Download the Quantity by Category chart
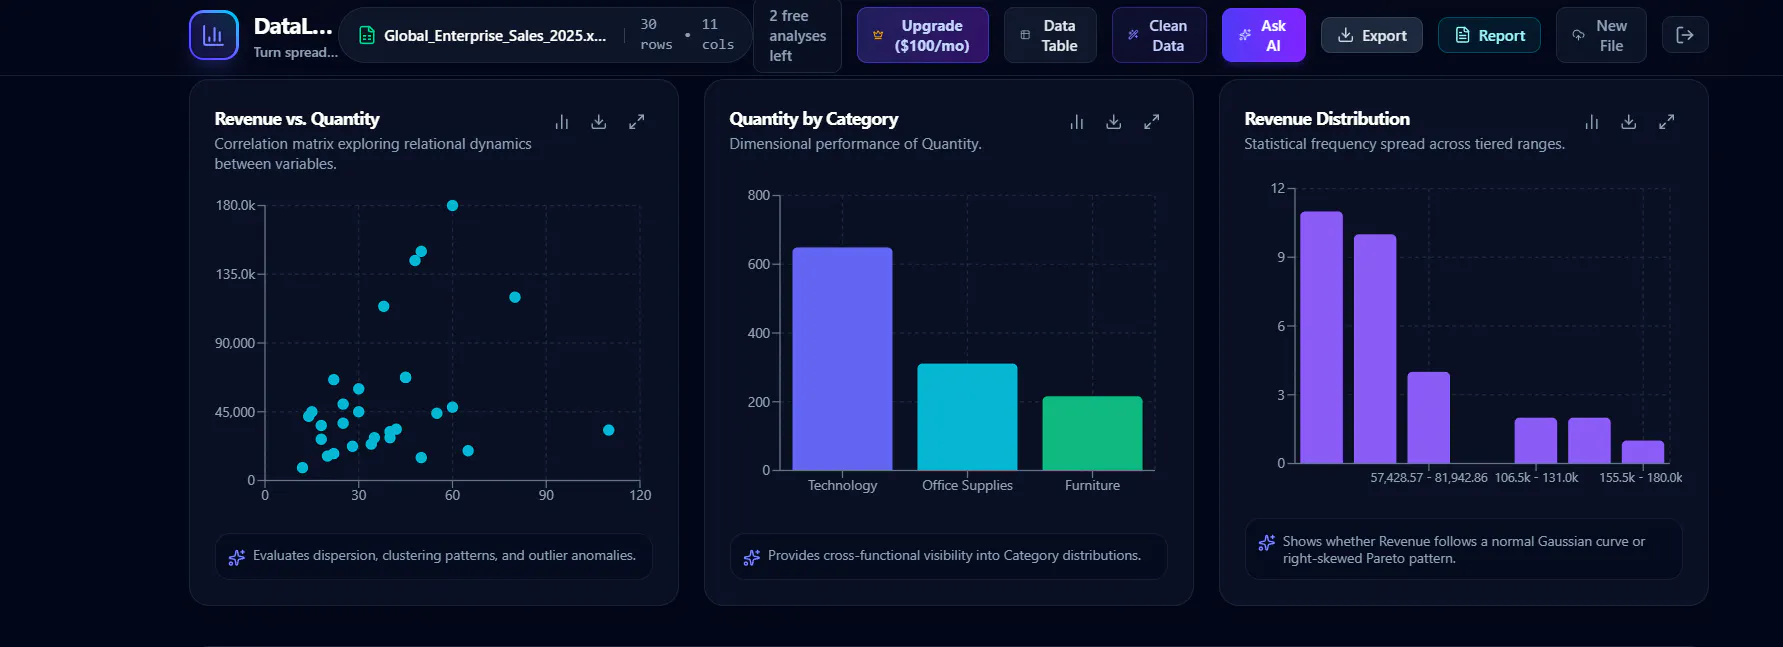 1114,122
